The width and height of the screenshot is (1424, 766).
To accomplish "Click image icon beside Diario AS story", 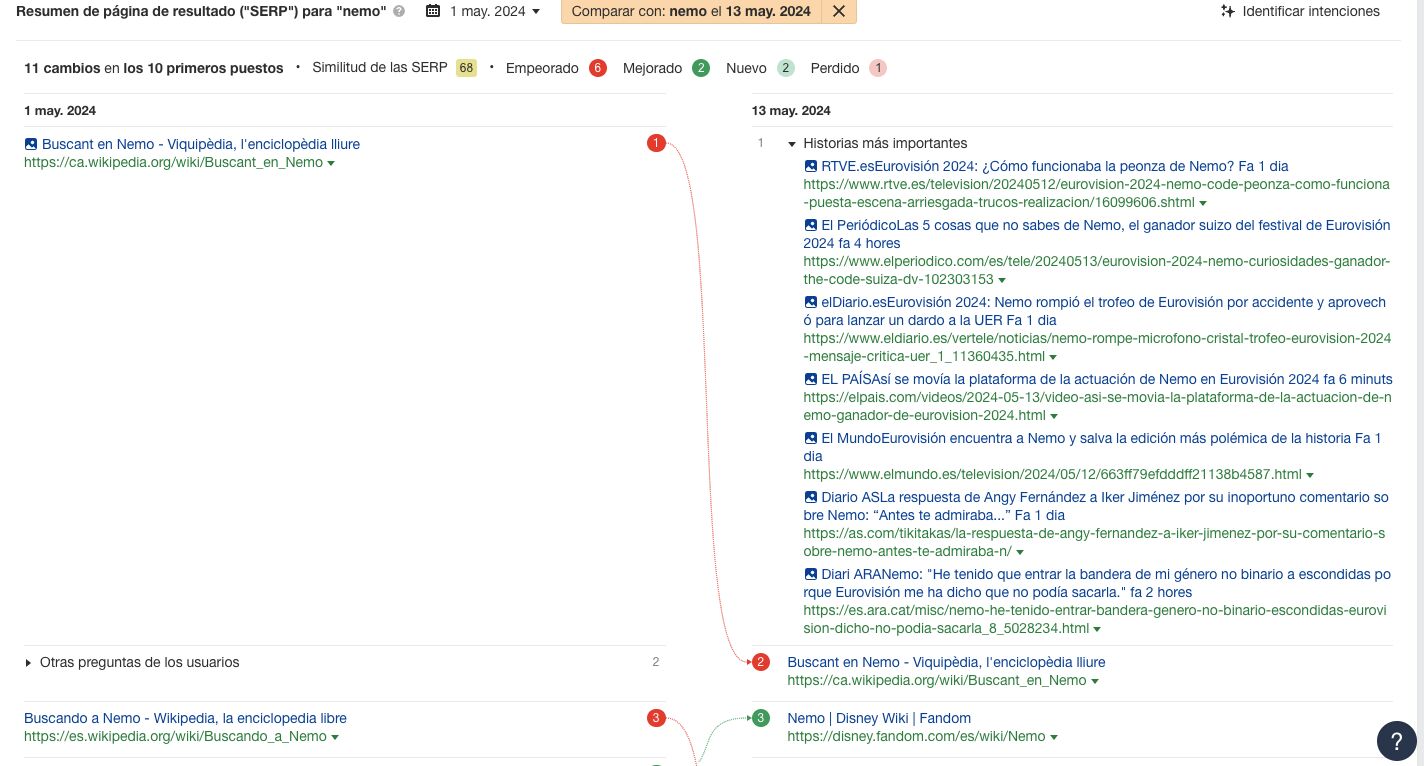I will pyautogui.click(x=811, y=497).
